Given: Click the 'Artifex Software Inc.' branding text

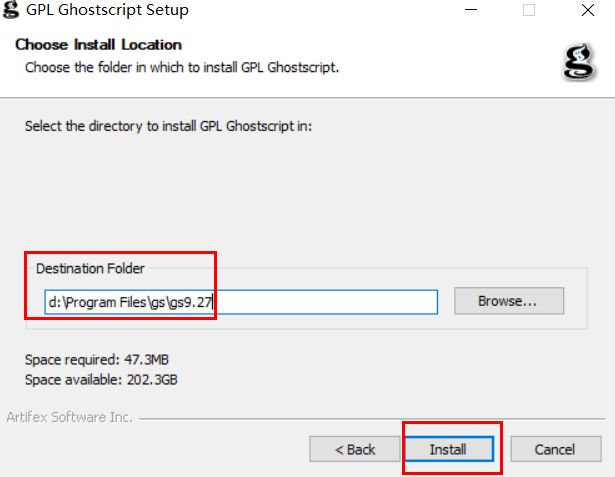Looking at the screenshot, I should coord(69,417).
